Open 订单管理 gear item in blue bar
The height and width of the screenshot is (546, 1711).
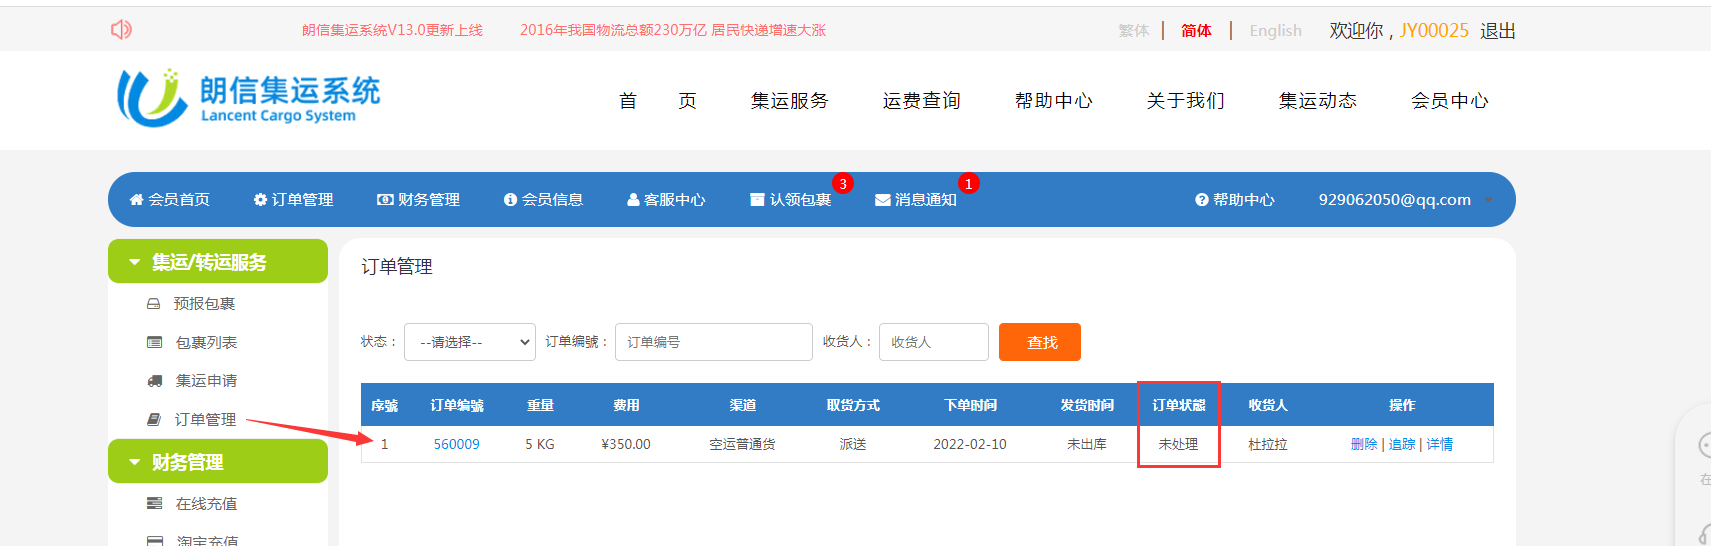coord(293,200)
